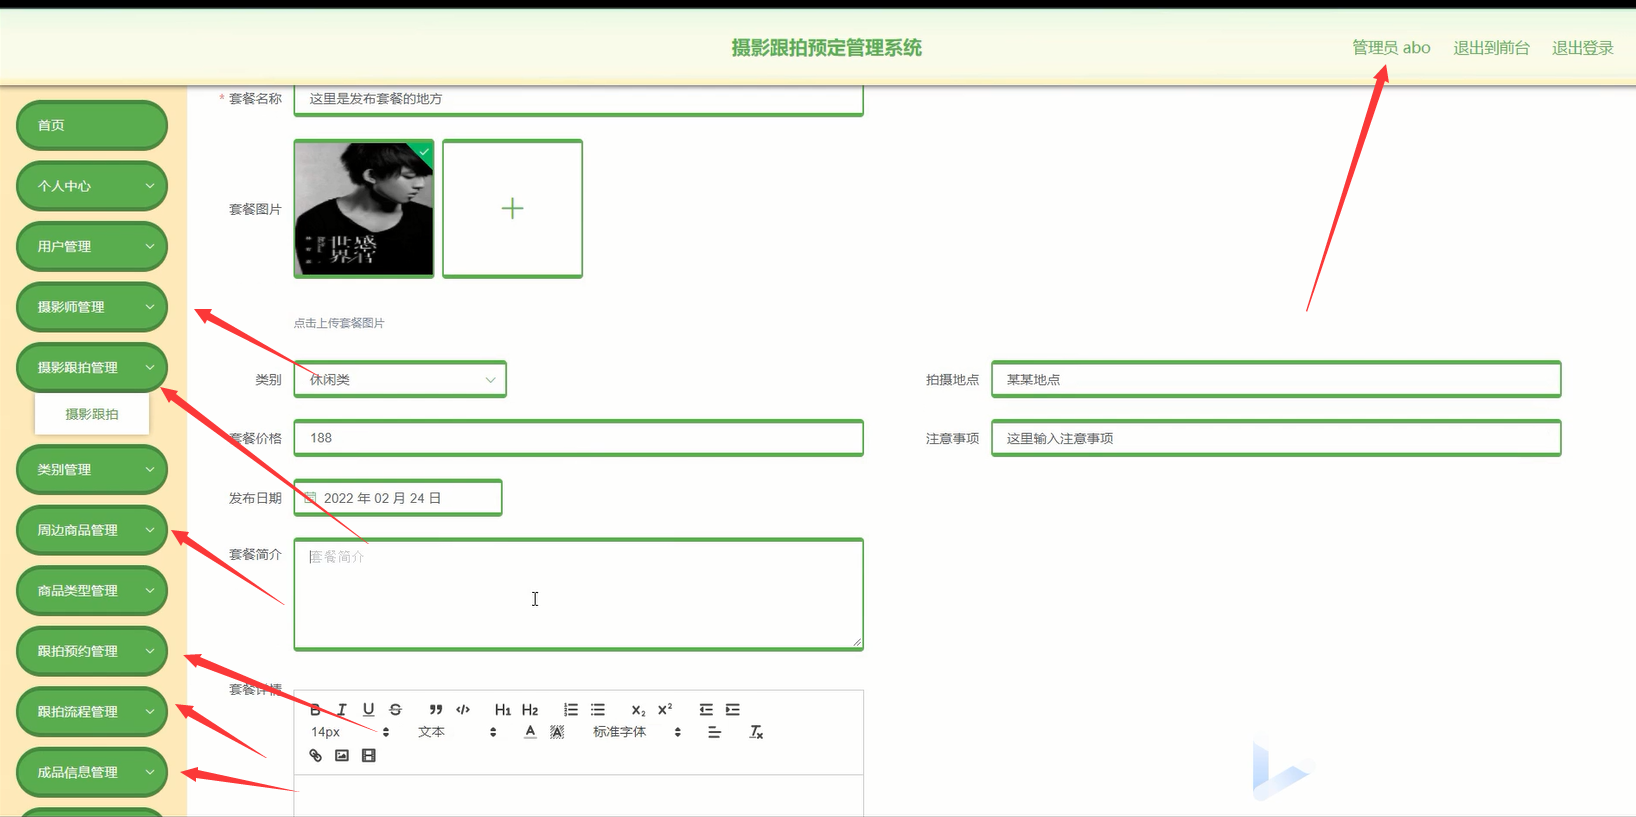Open the 发布日期 date picker
Viewport: 1636px width, 817px height.
(x=398, y=498)
